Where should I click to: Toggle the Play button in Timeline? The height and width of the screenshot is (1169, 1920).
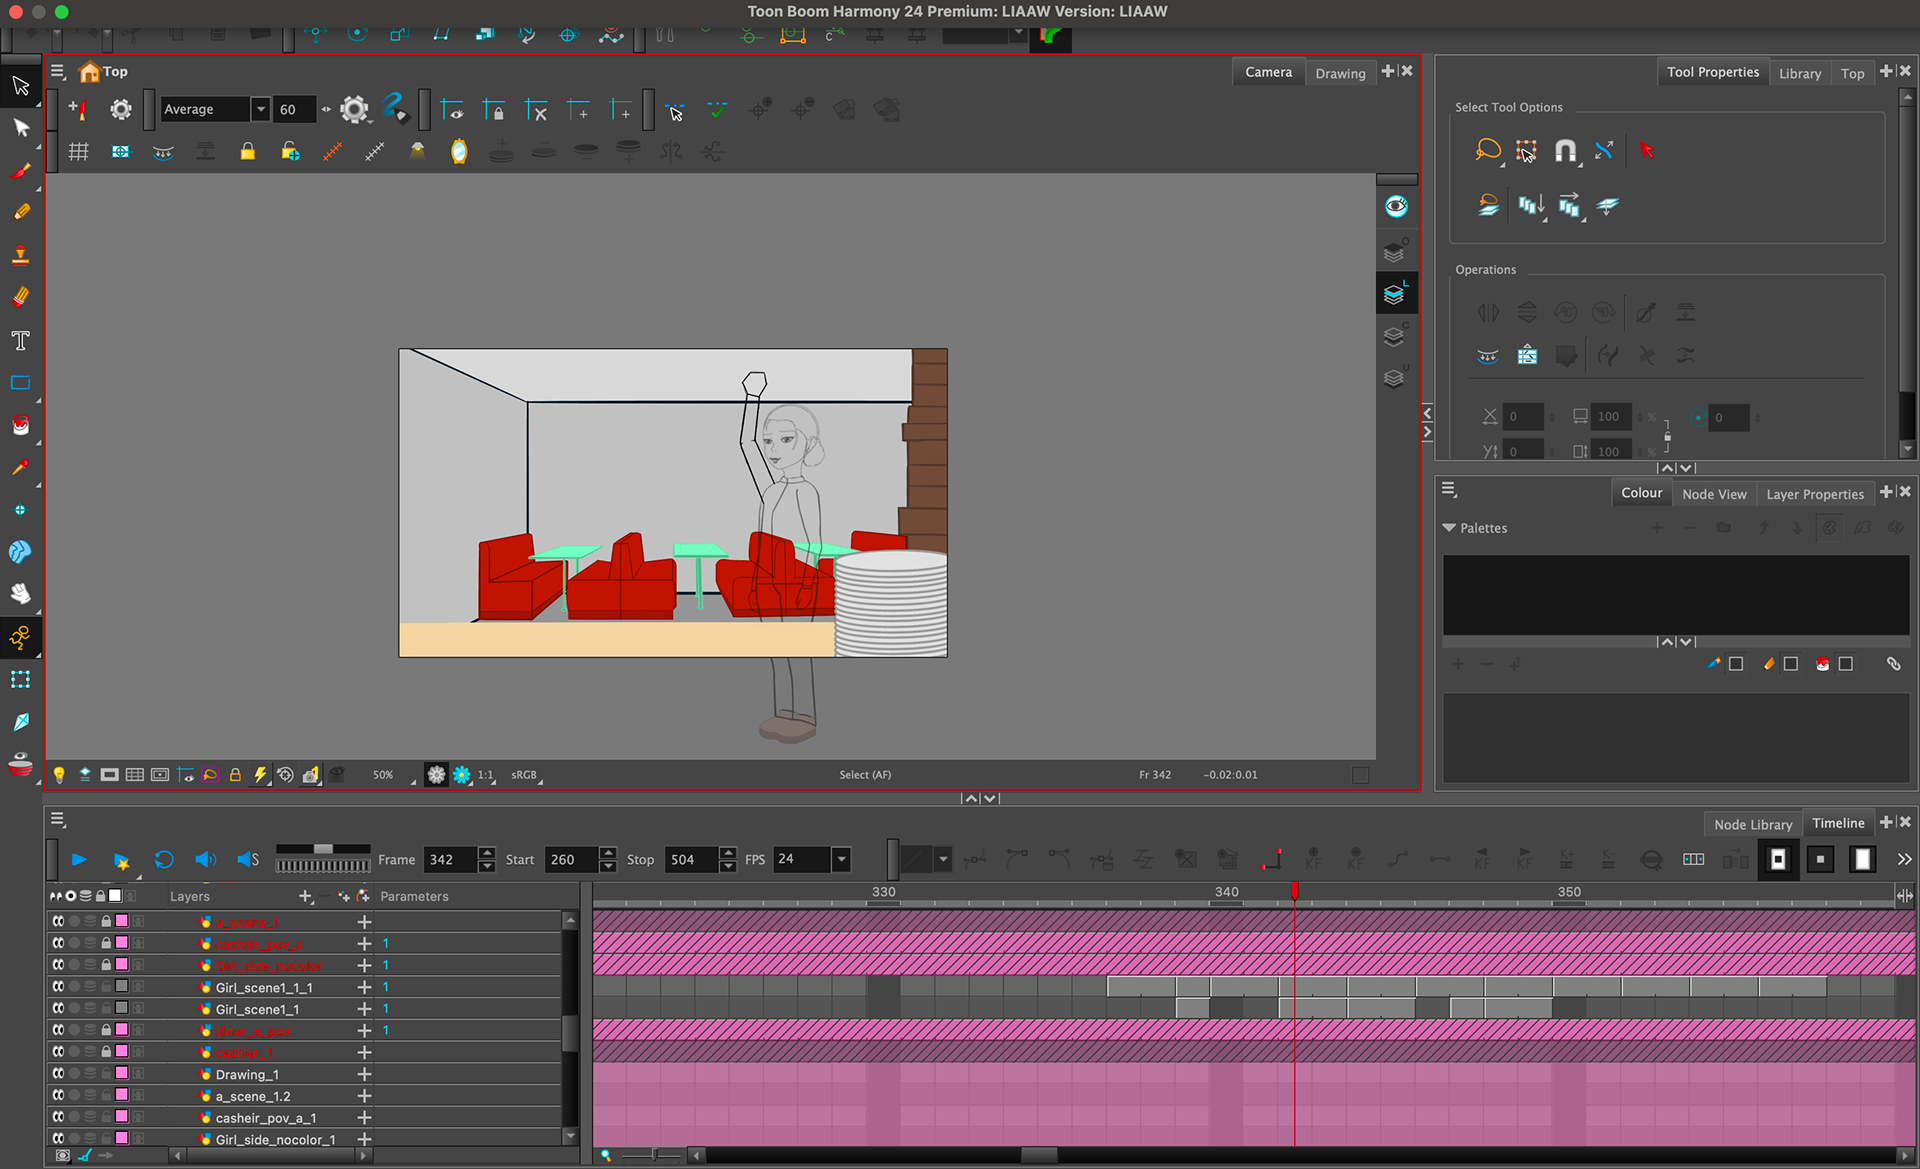[x=79, y=859]
